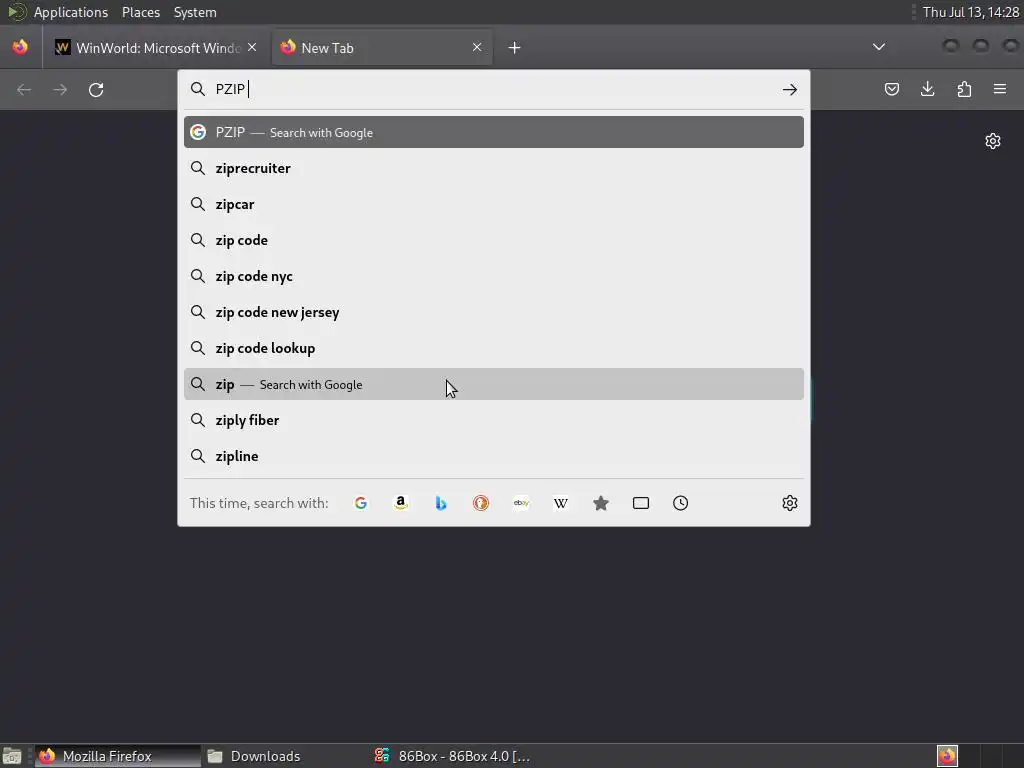
Task: Select the New Tab tab
Action: [382, 48]
